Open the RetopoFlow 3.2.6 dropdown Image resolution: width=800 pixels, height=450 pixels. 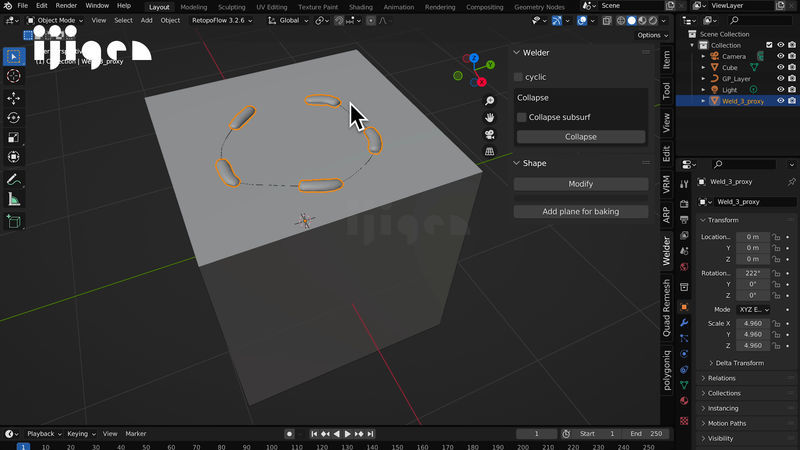click(x=222, y=20)
